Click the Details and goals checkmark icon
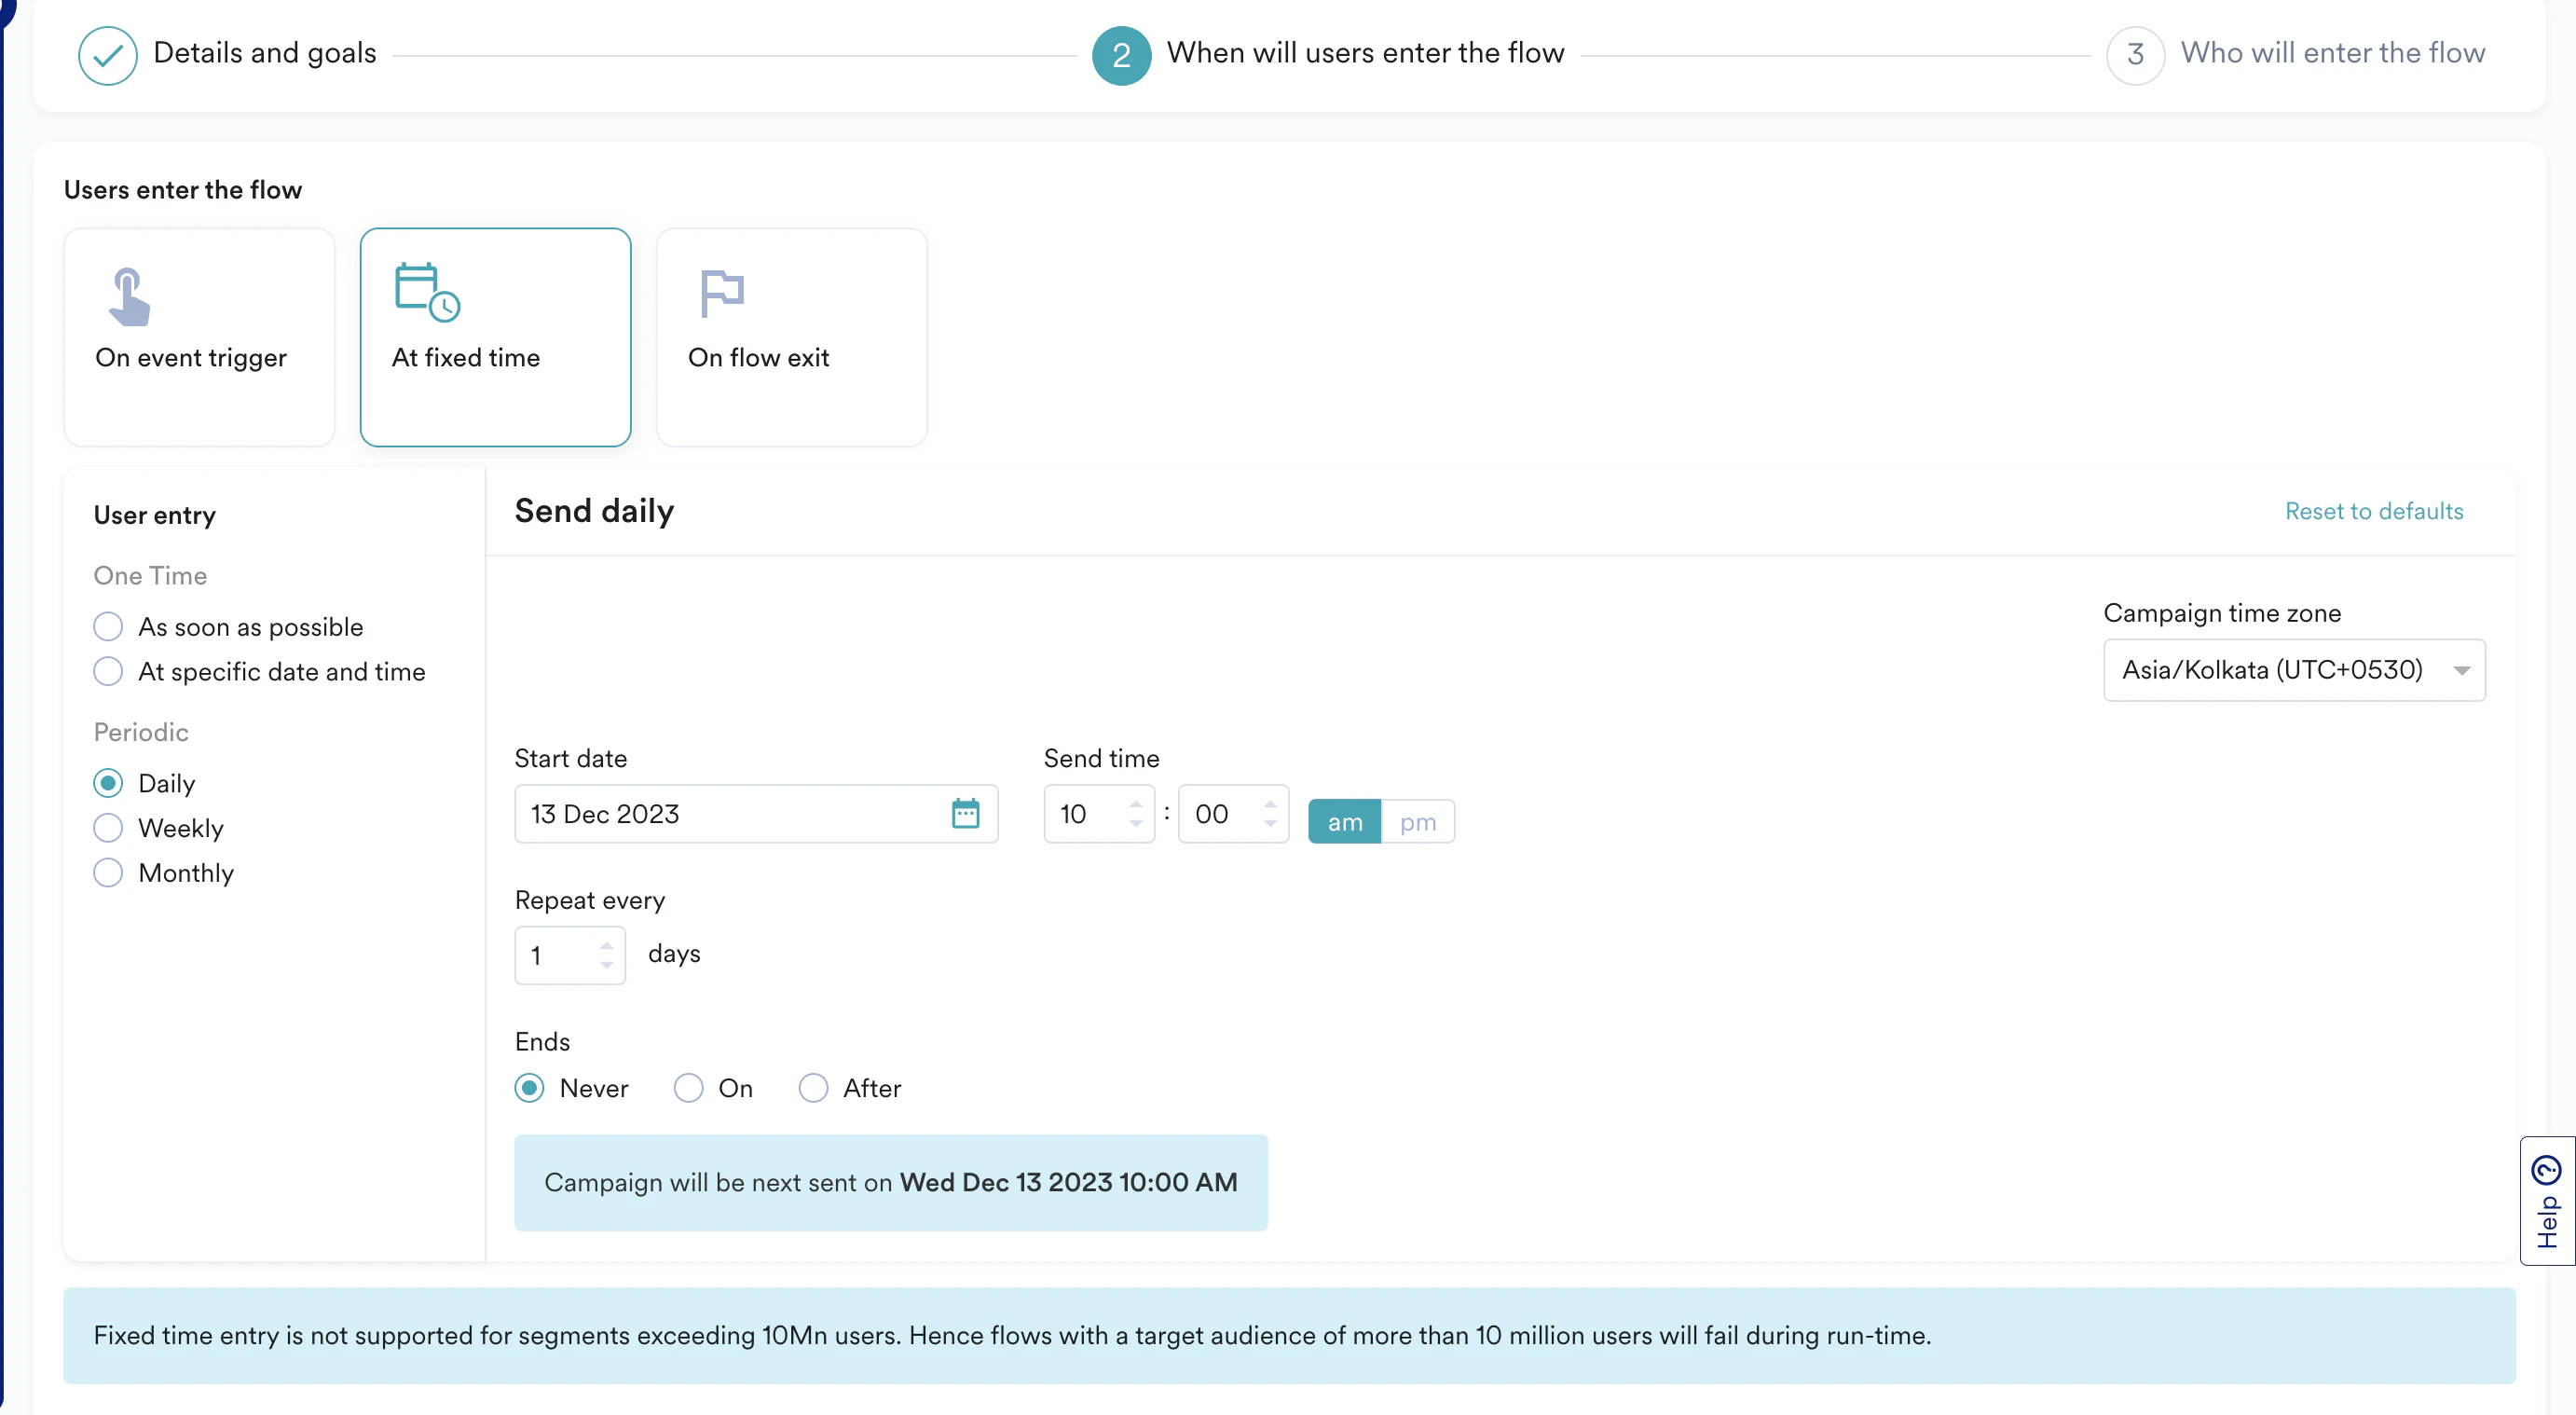This screenshot has width=2576, height=1415. pos(108,55)
